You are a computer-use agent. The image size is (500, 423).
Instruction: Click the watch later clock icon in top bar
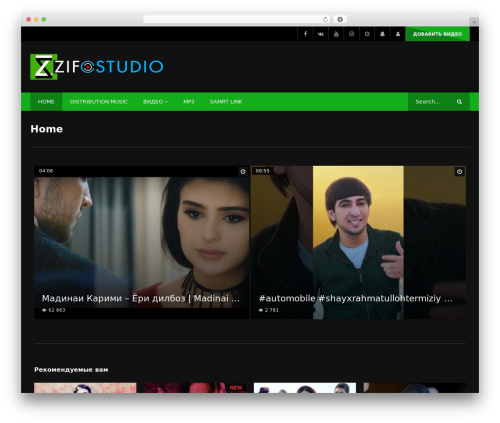[x=367, y=34]
